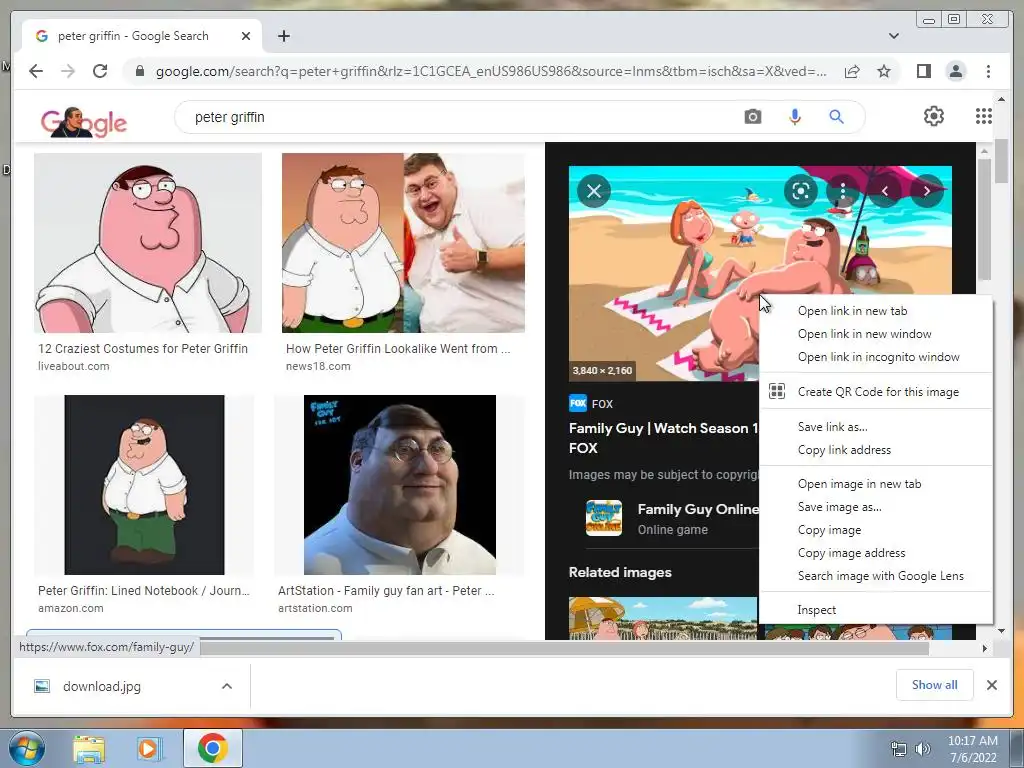This screenshot has width=1024, height=768.
Task: Click the volume speaker tray icon
Action: coord(923,749)
